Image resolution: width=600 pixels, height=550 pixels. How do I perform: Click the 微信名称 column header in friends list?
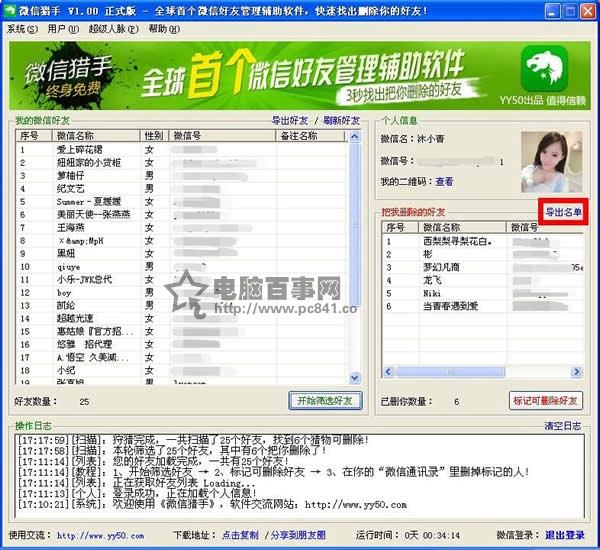click(x=96, y=135)
